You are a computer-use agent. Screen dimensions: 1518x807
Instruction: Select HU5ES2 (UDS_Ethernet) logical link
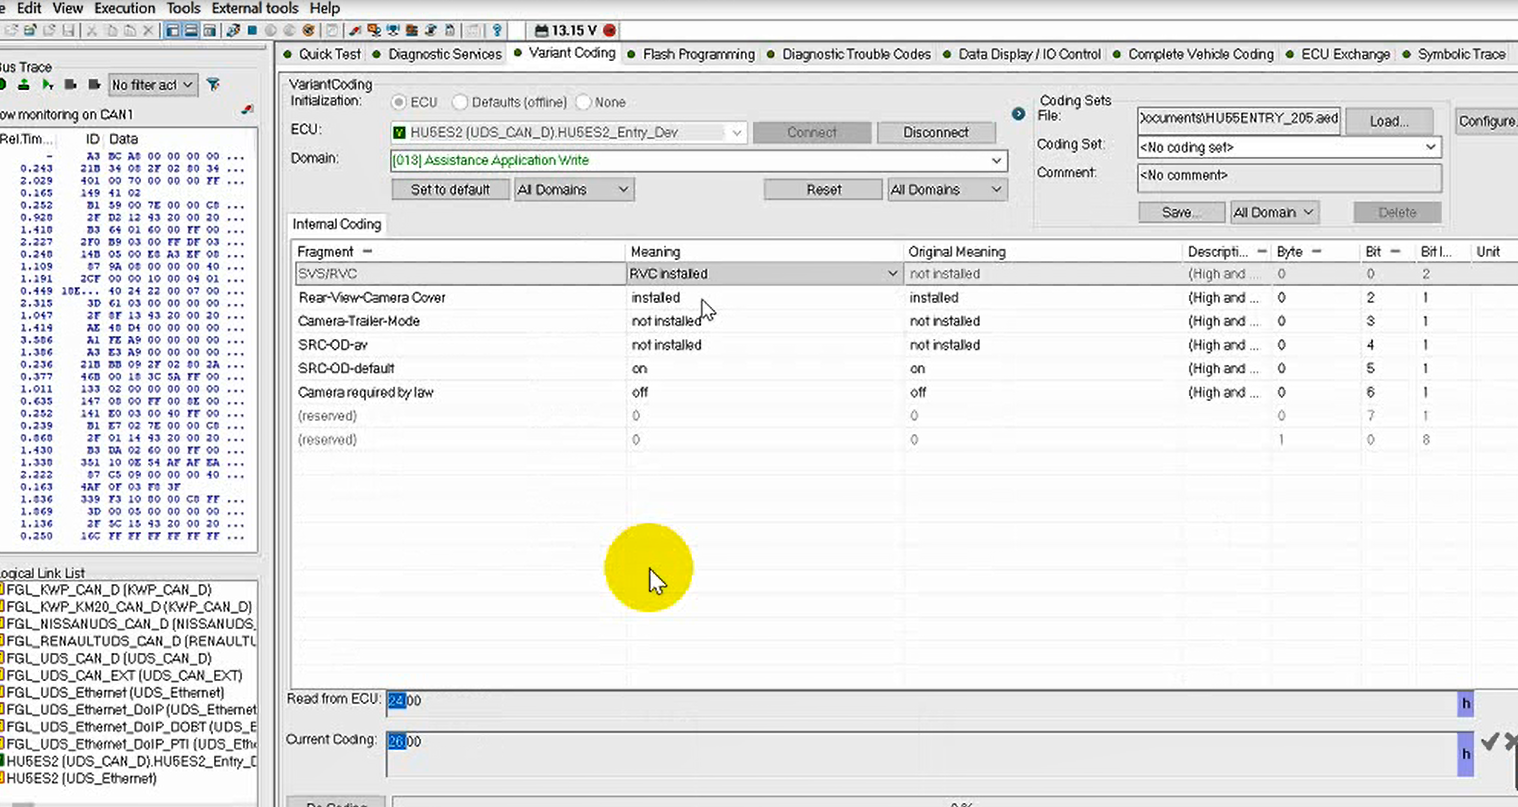point(80,778)
